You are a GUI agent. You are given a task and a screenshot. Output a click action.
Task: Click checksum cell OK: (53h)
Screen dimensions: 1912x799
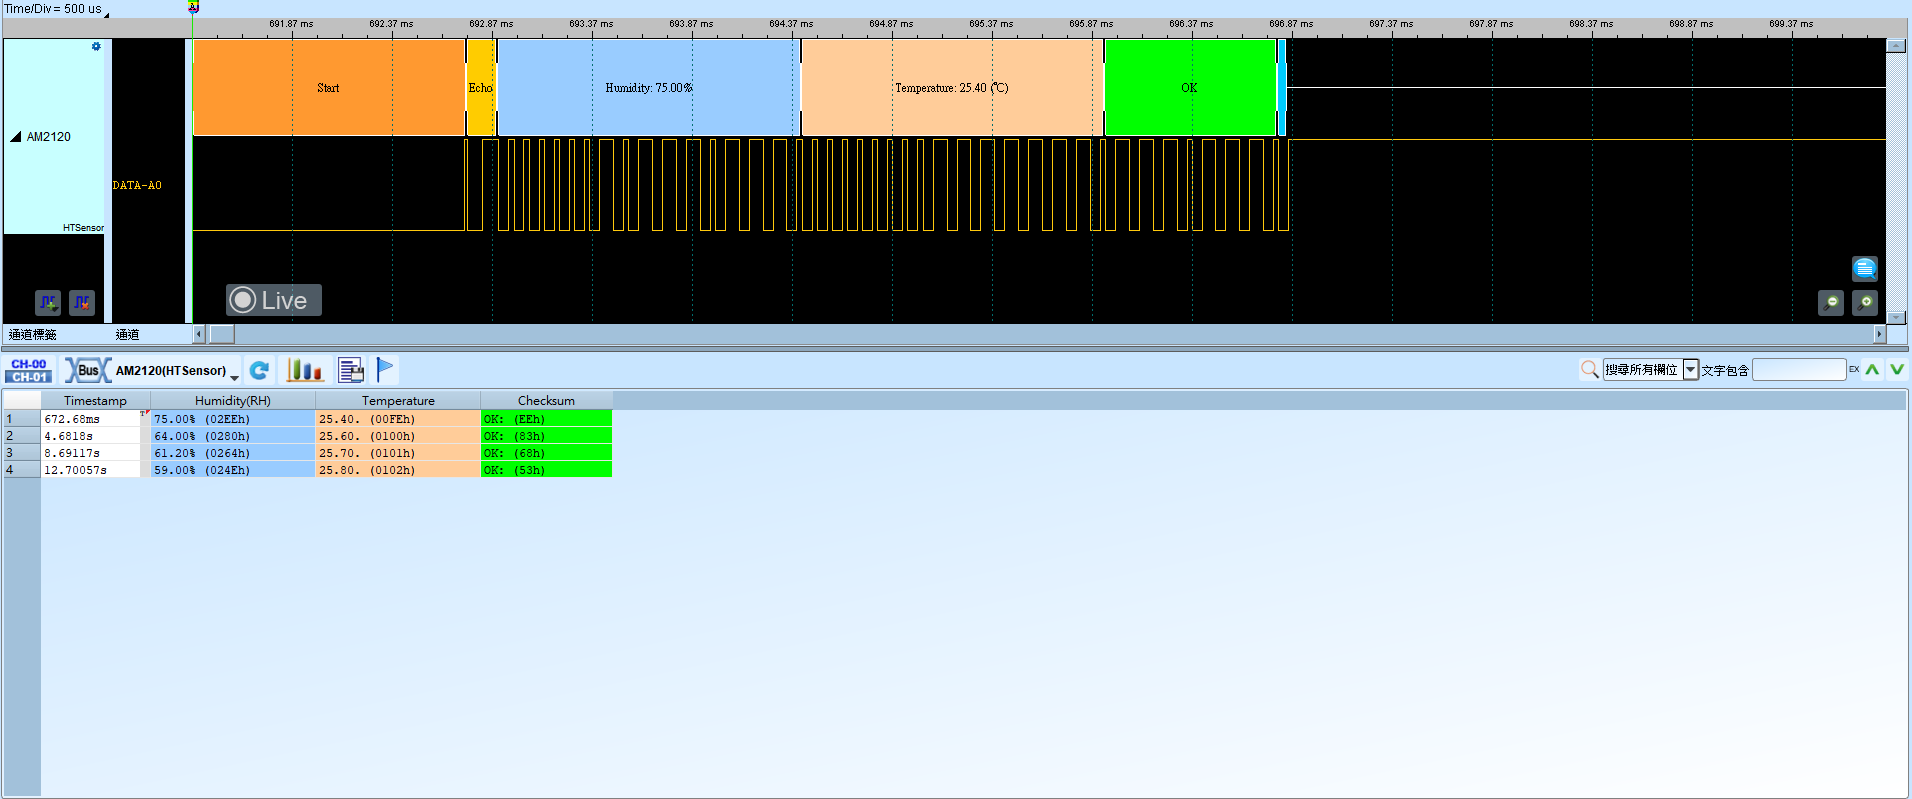tap(546, 470)
